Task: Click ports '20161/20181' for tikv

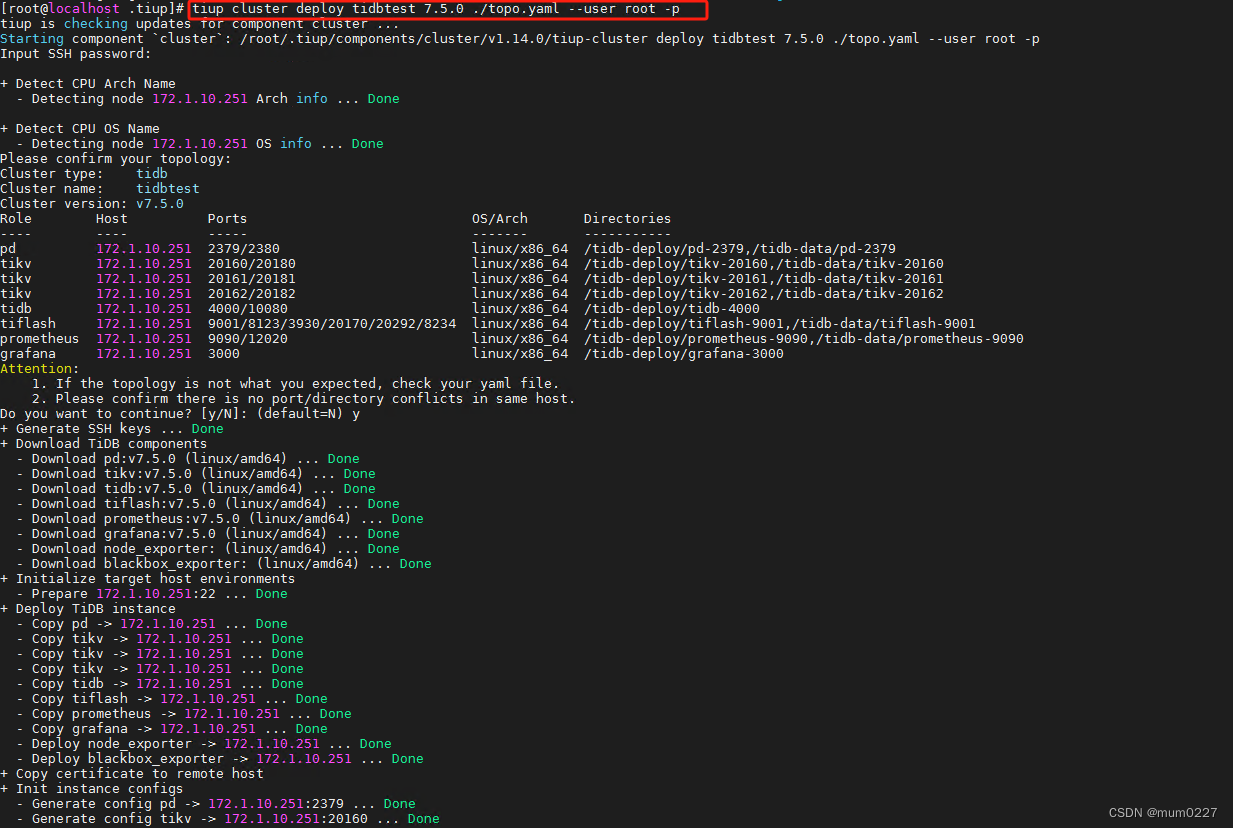Action: 252,279
